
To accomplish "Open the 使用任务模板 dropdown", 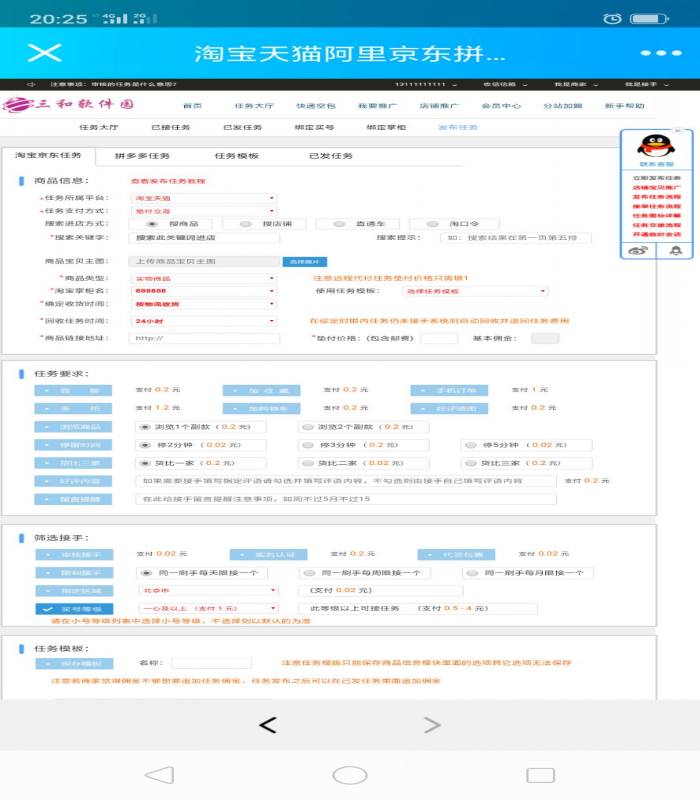I will tap(474, 291).
